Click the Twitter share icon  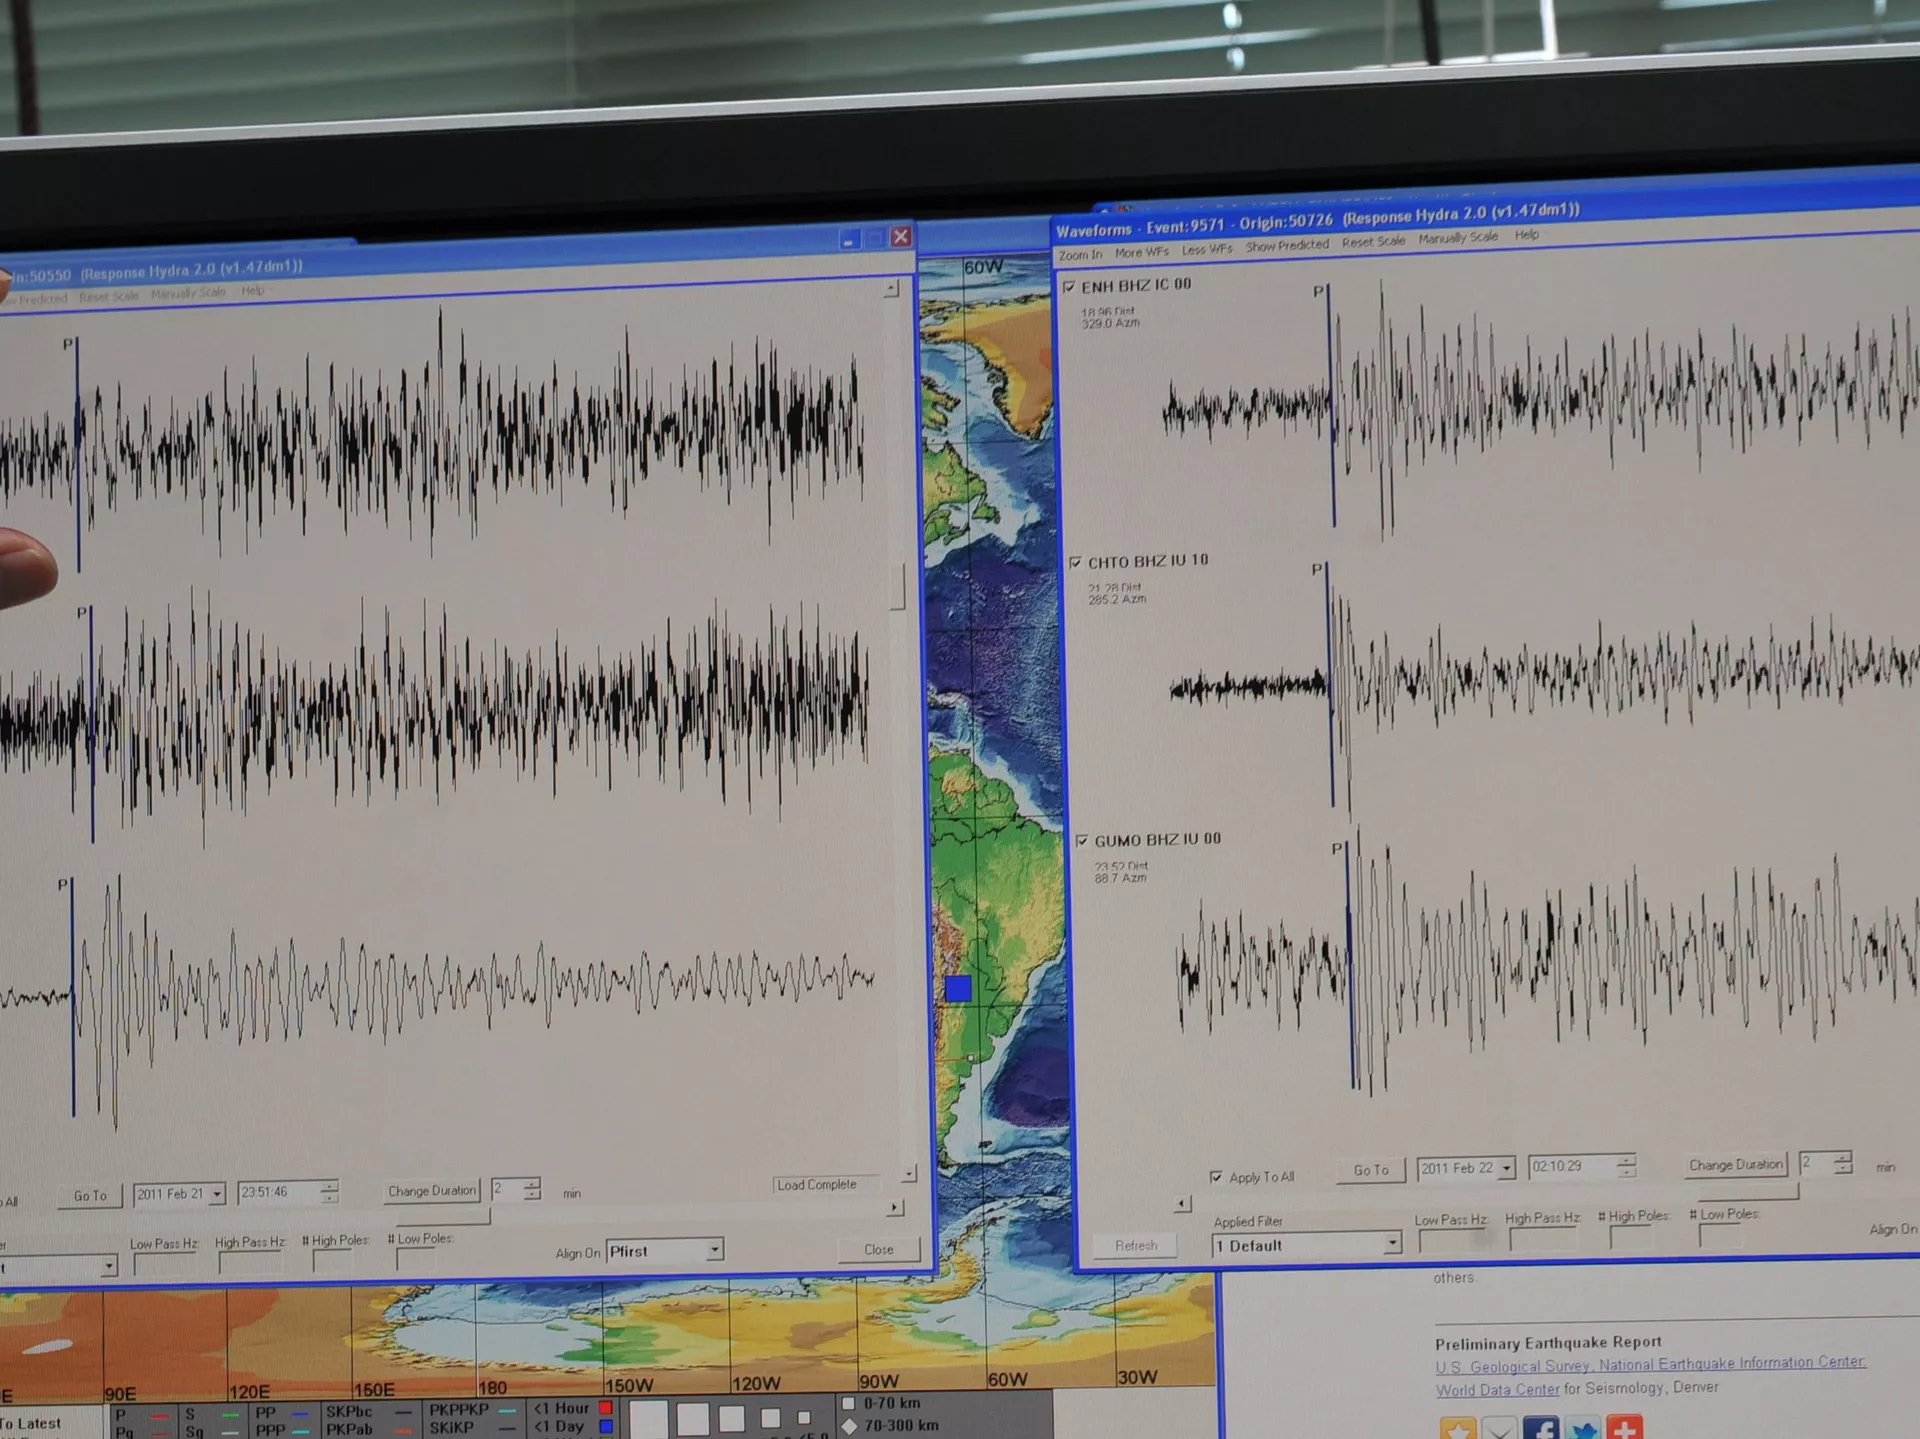(1583, 1430)
